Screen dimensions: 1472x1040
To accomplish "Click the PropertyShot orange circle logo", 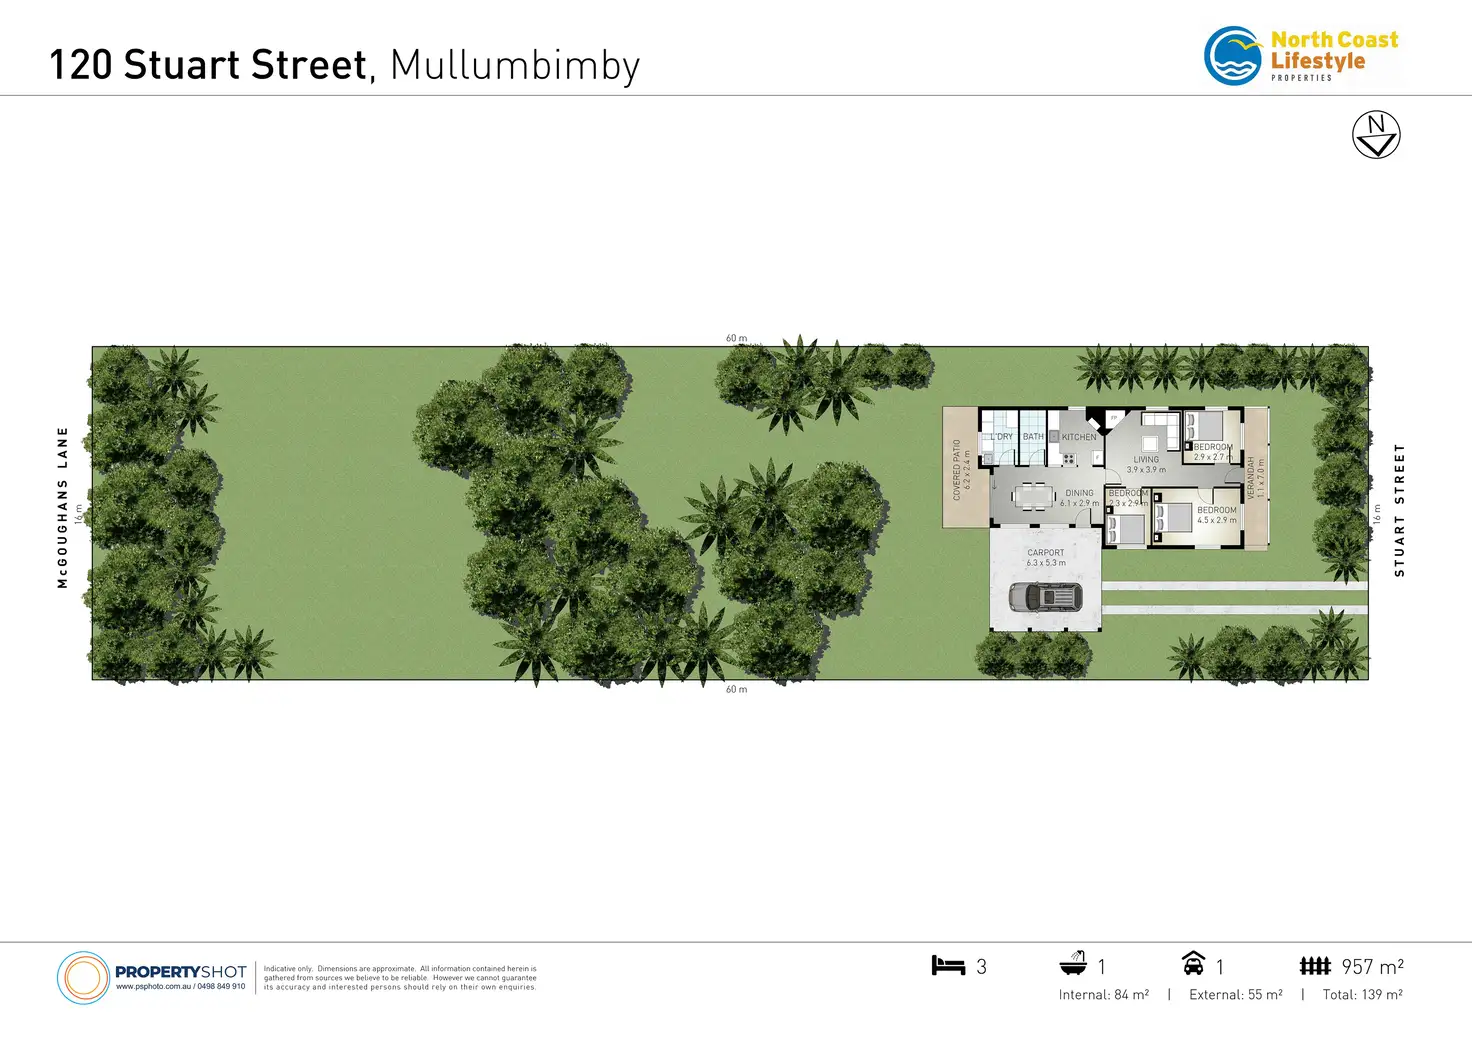I will 83,977.
